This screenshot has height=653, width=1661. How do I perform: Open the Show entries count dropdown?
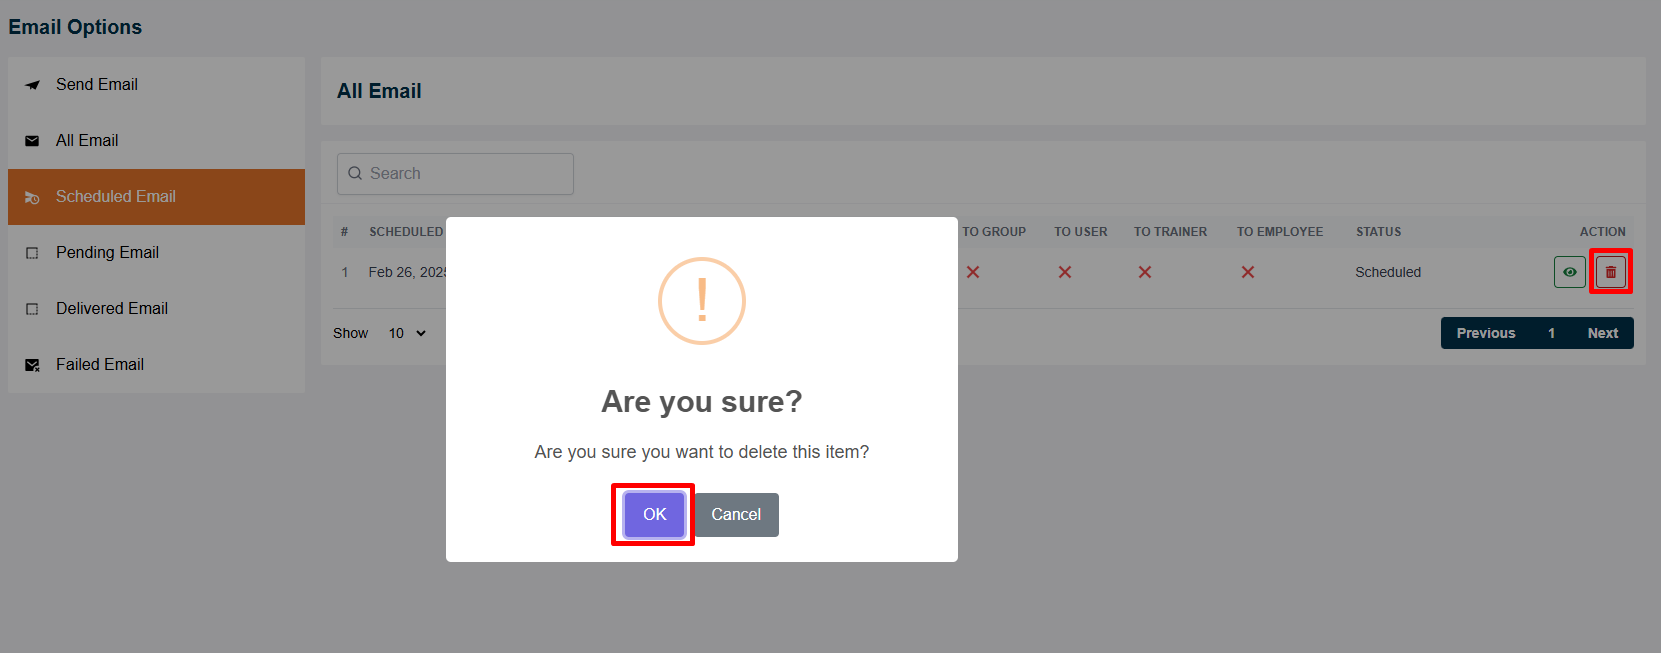pos(408,333)
